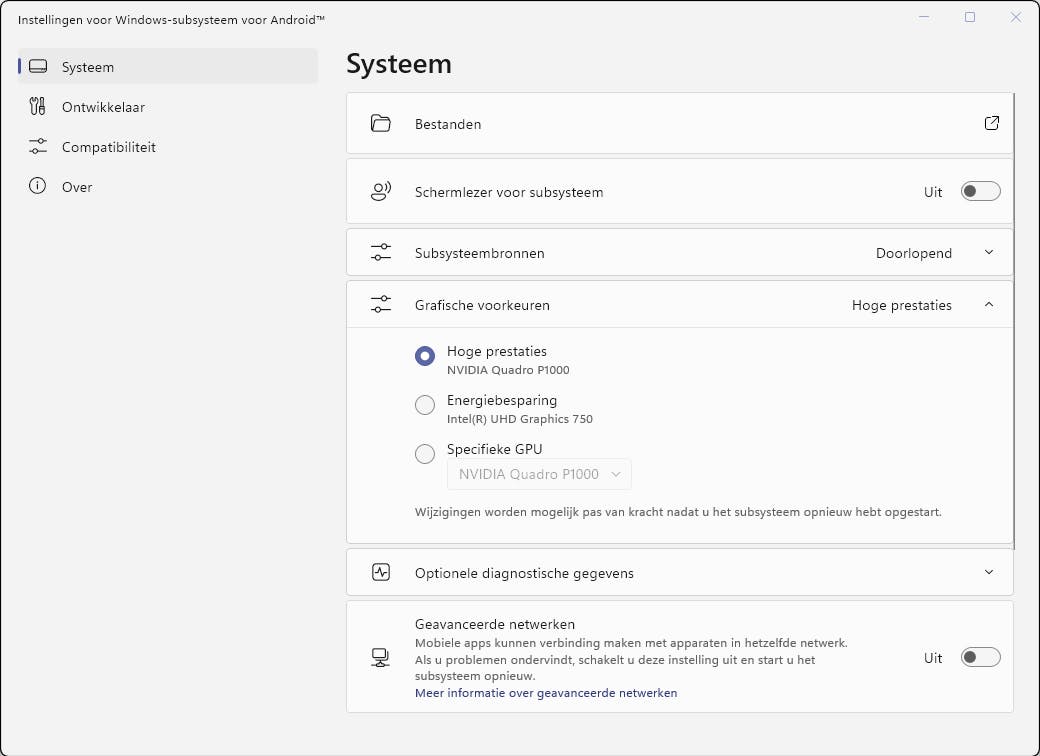Click the Optionele diagnostische gegevens pulse icon
Viewport: 1040px width, 756px height.
(380, 573)
